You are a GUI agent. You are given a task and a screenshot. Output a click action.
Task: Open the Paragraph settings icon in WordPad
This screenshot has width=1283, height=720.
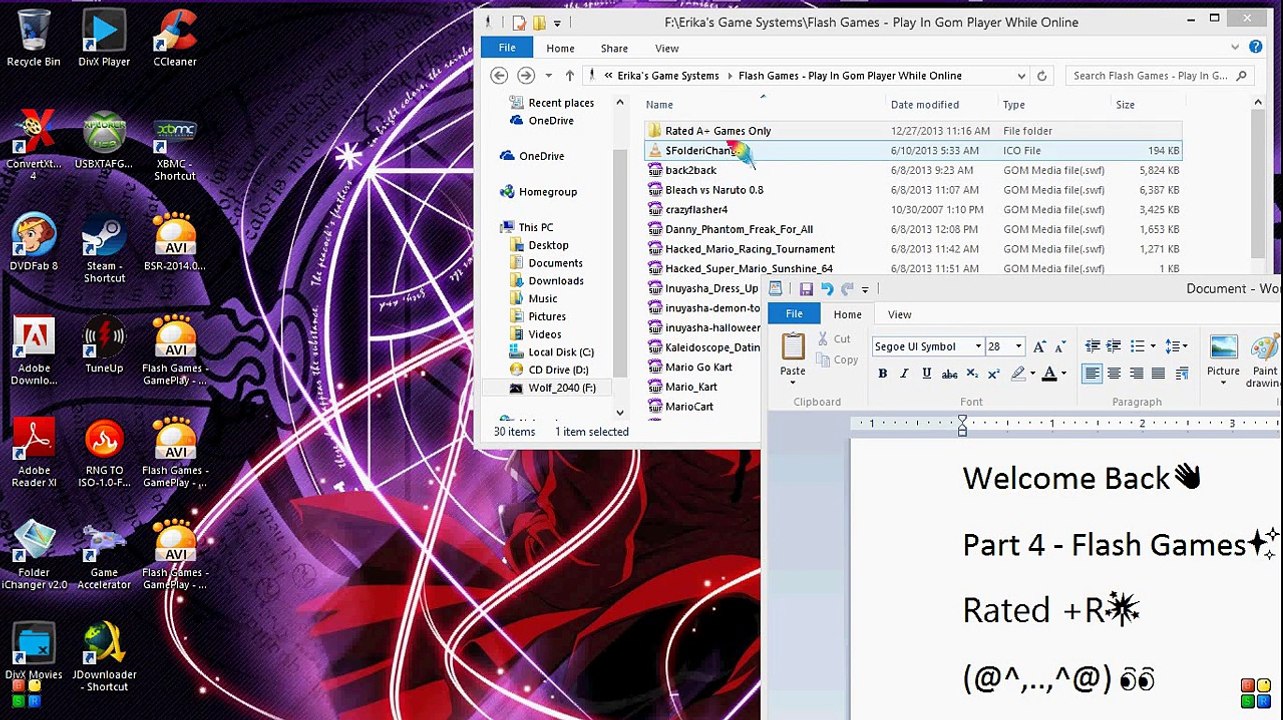(x=1180, y=374)
